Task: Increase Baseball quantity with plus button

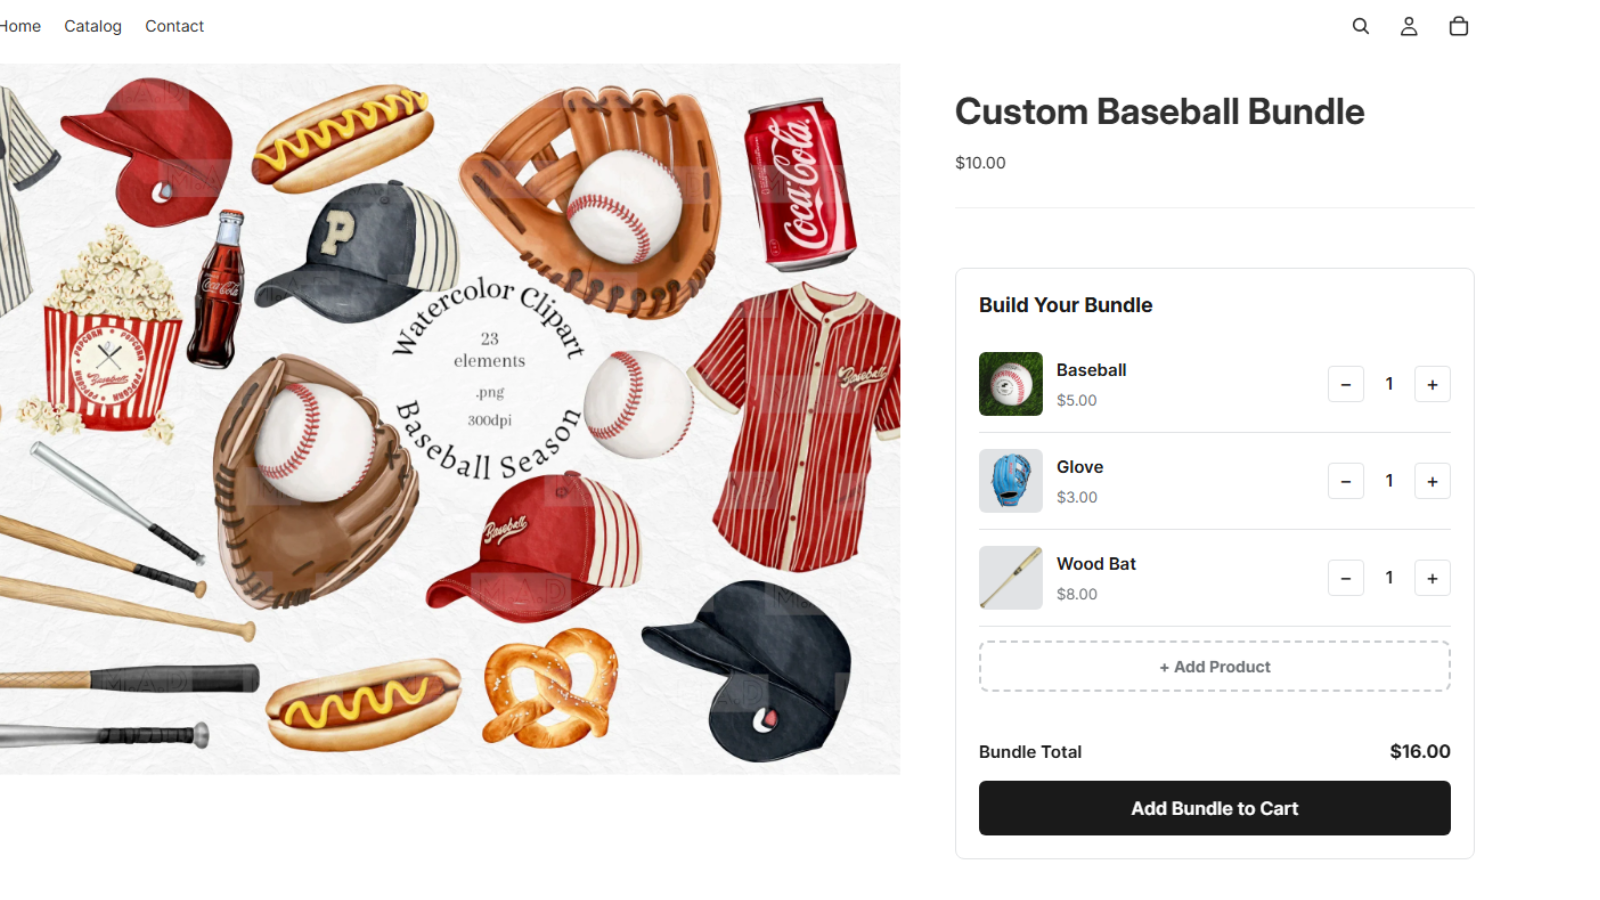Action: tap(1432, 384)
